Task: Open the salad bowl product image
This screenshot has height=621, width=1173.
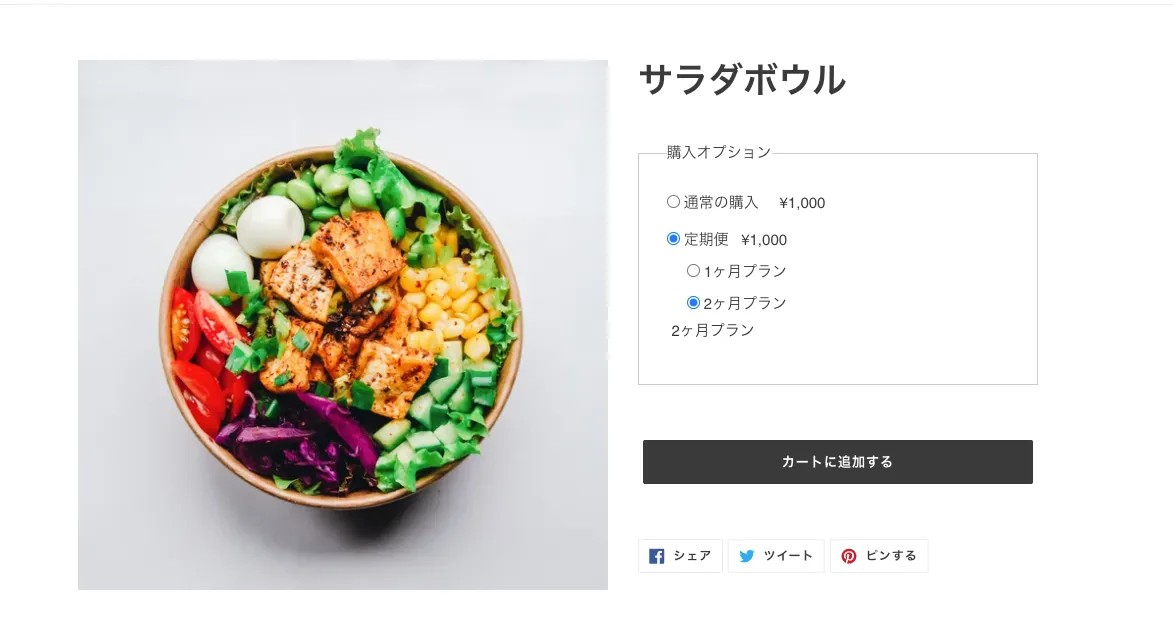Action: [343, 325]
